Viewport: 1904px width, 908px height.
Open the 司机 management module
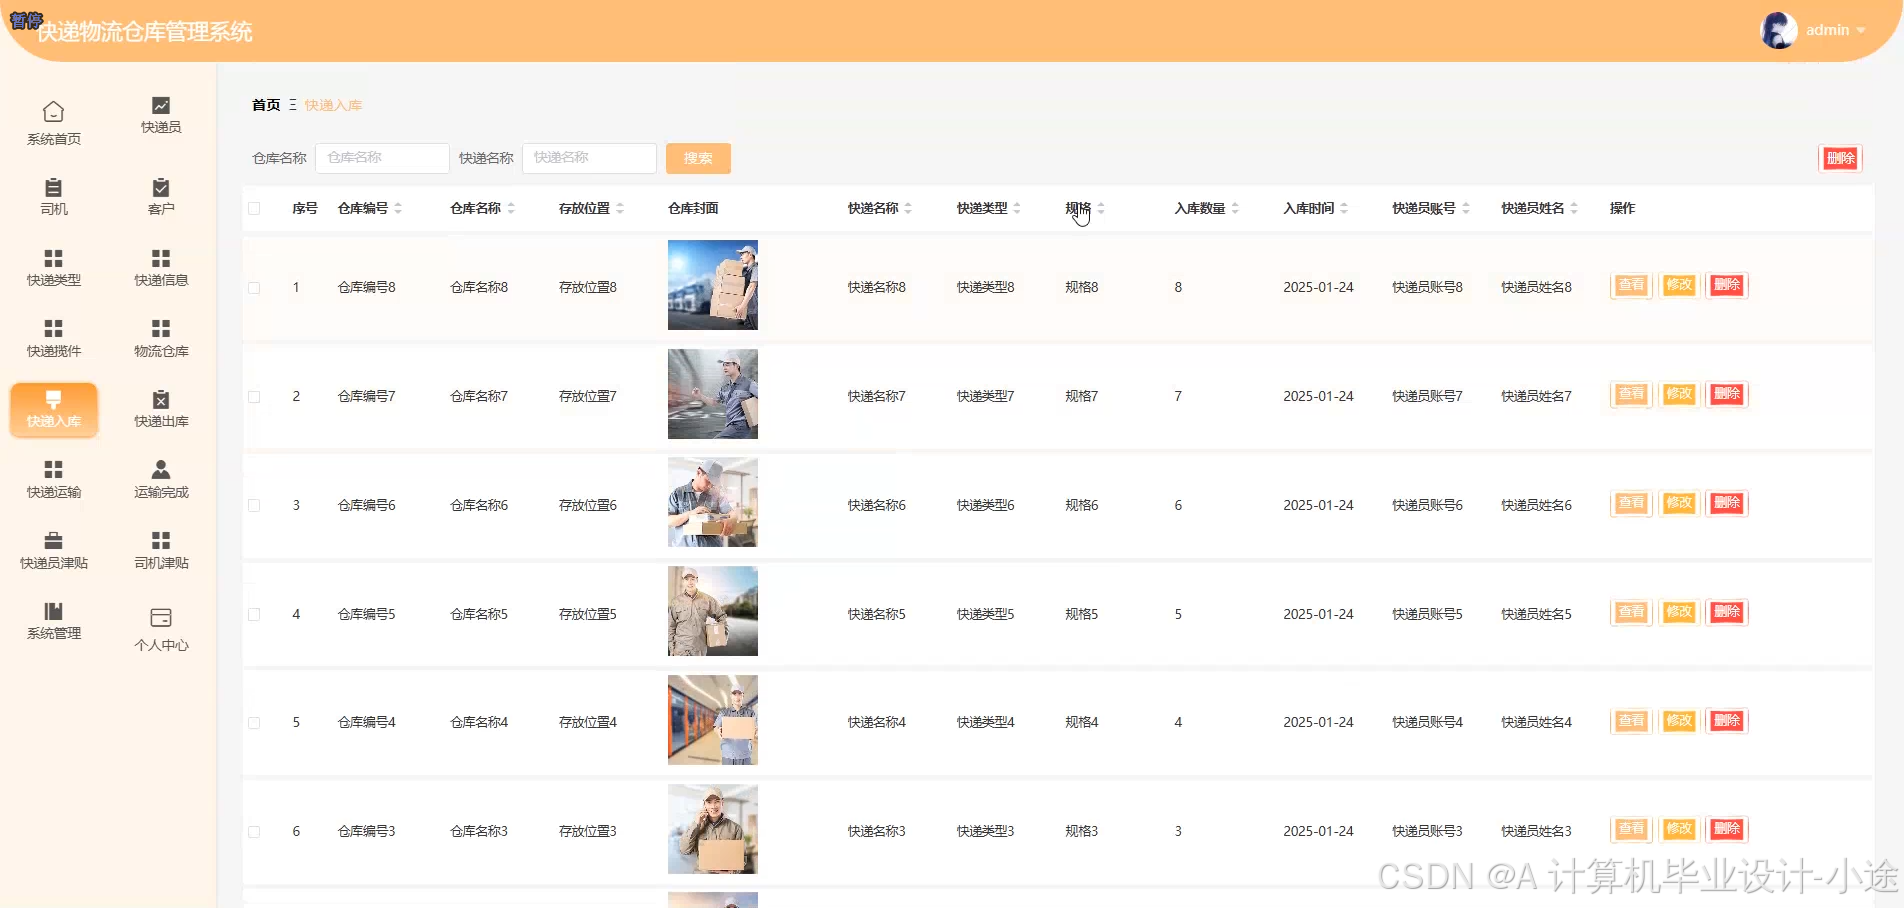53,197
